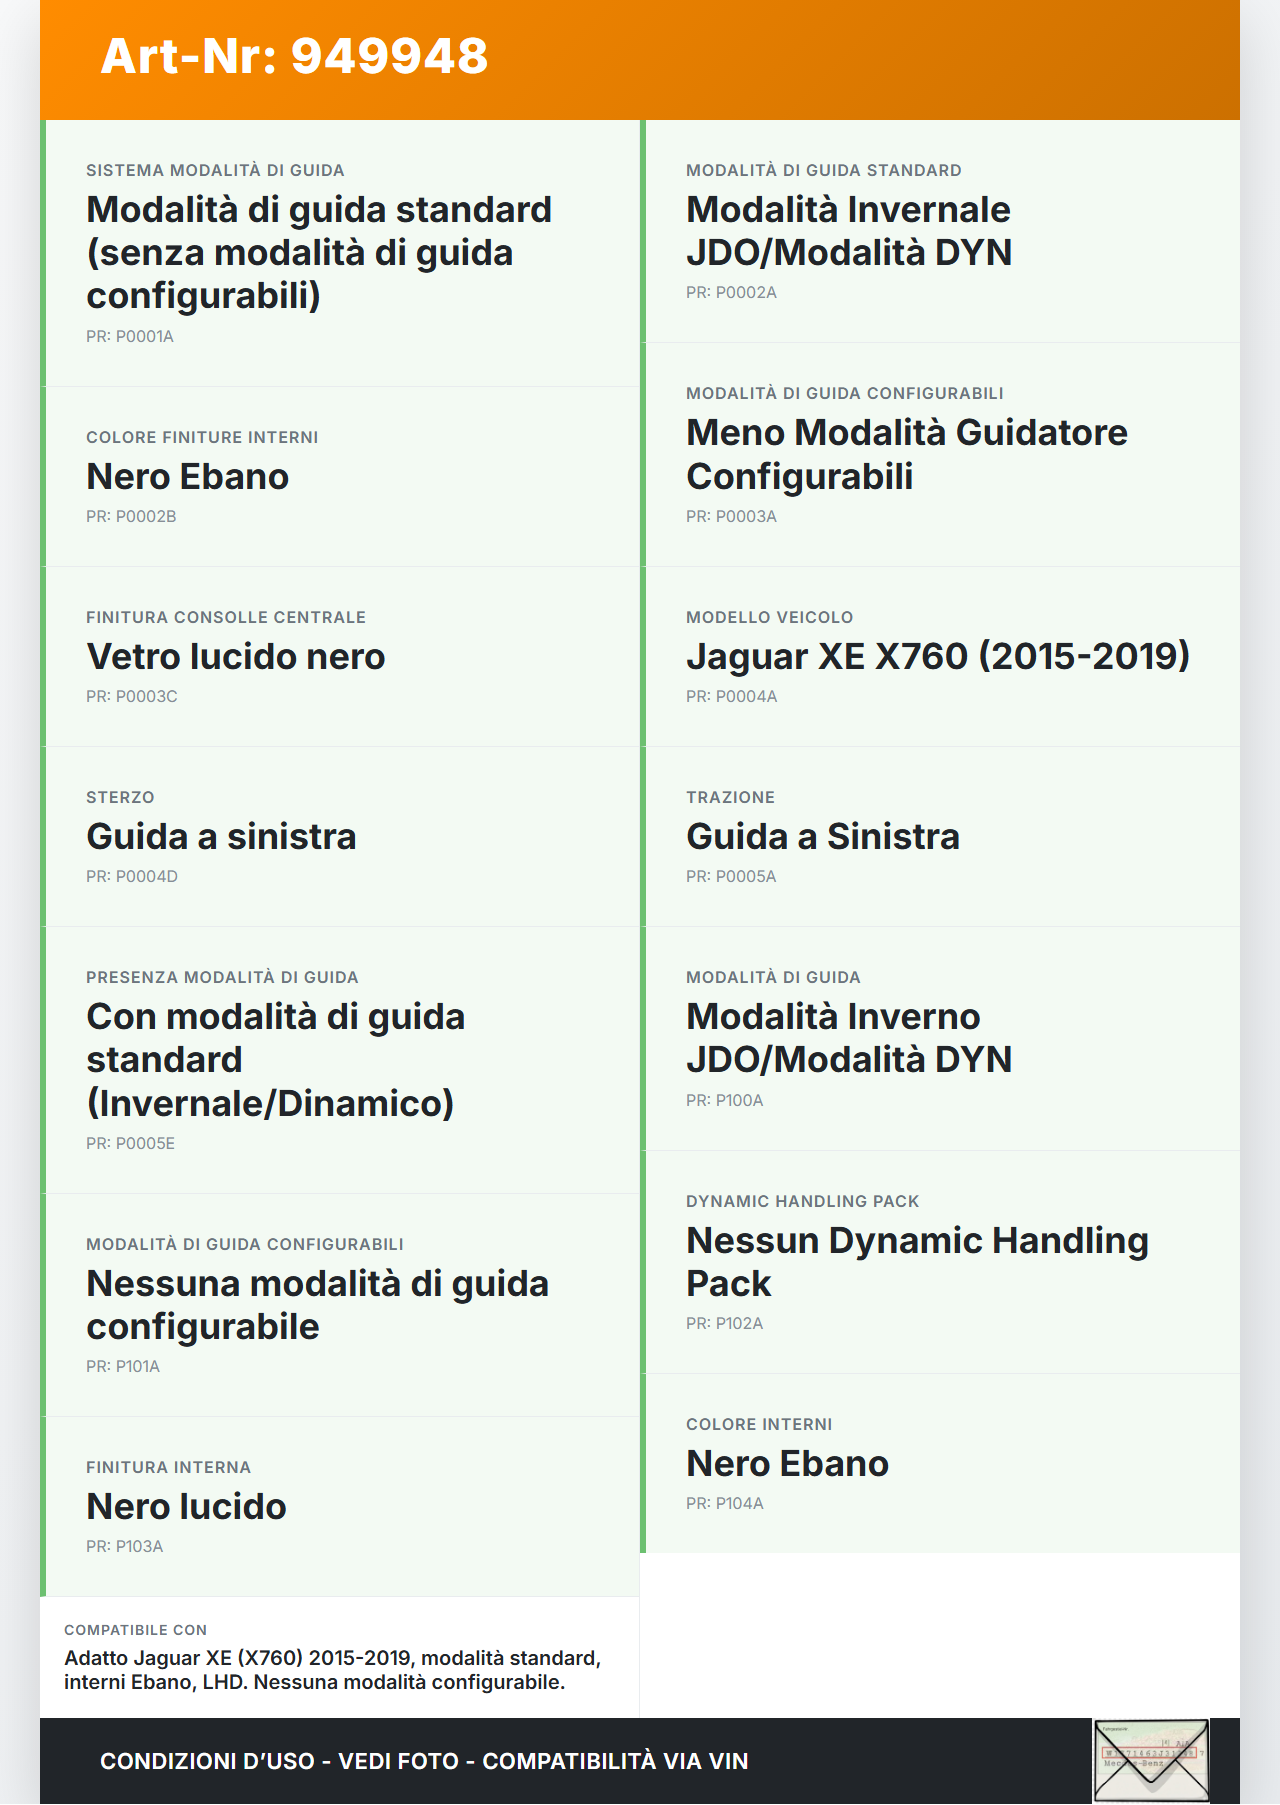
Task: Click Nessuna modalità di guida configurabile
Action: (x=317, y=1305)
